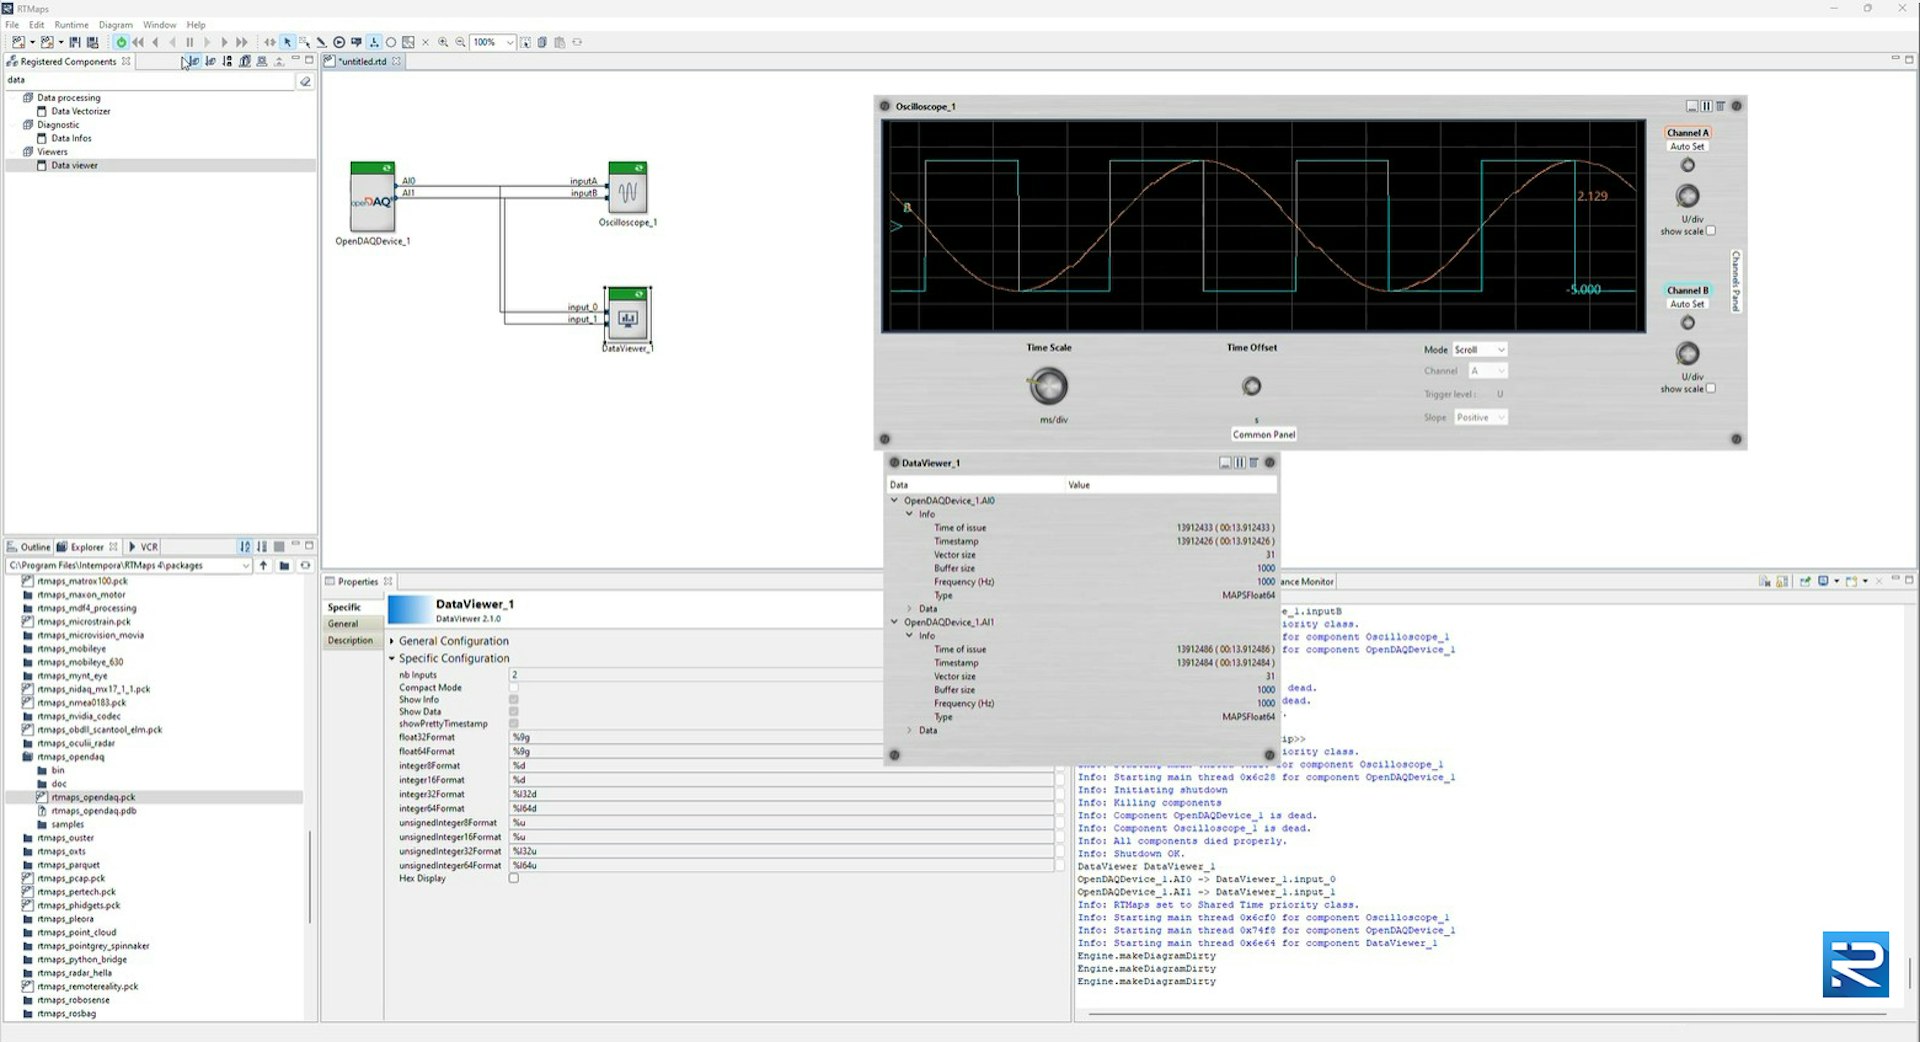Toggle the showPrettyTimestamp checkbox
The width and height of the screenshot is (1920, 1042).
tap(513, 724)
